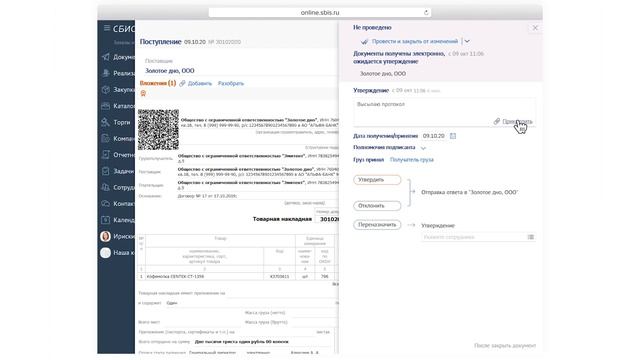Open Сотрудники section icon in sidebar

pyautogui.click(x=106, y=187)
